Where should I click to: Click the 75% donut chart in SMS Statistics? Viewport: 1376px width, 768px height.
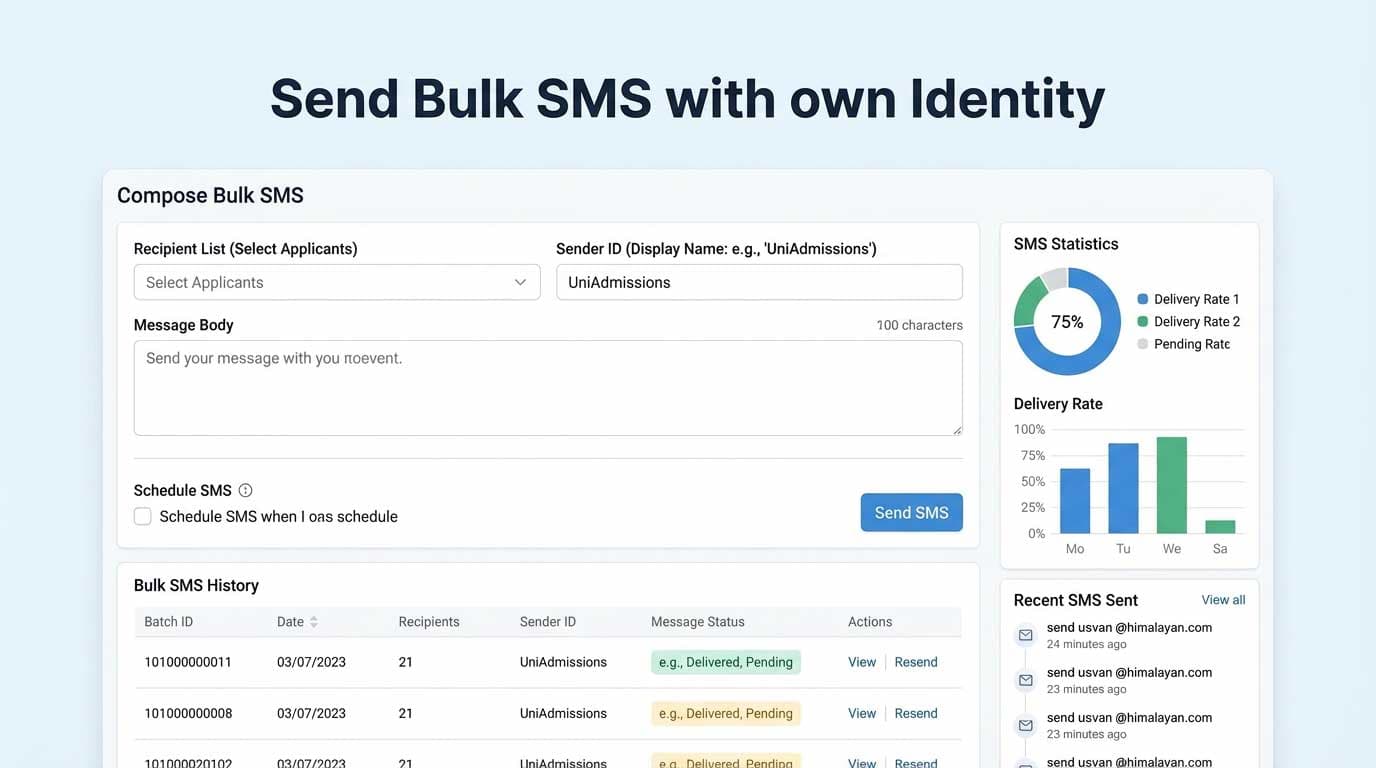pyautogui.click(x=1067, y=321)
